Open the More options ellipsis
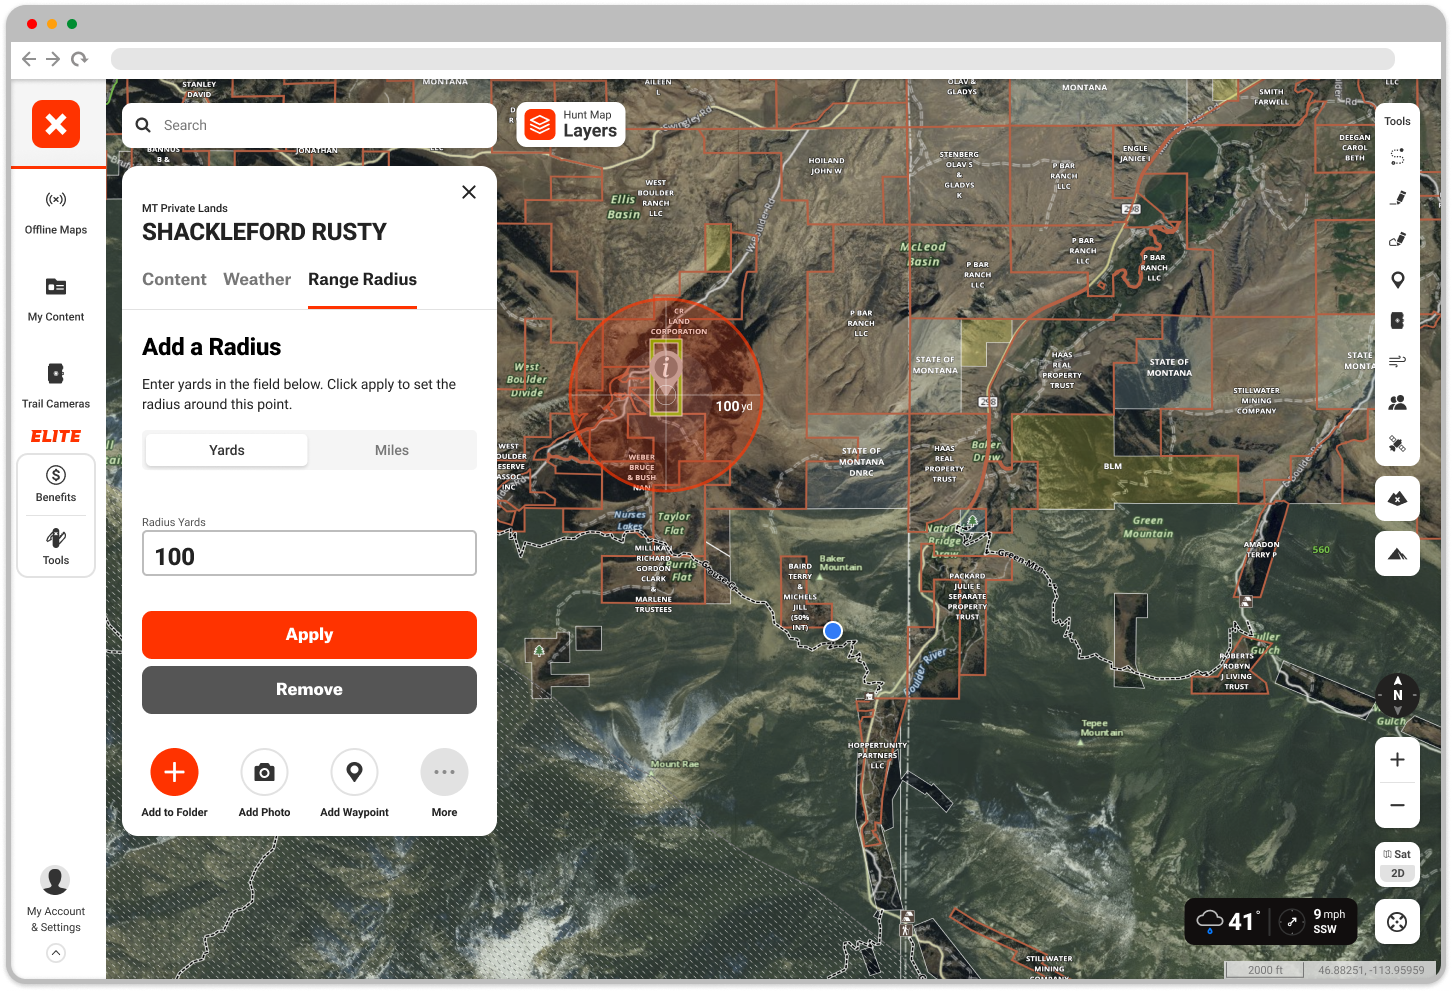 click(444, 772)
